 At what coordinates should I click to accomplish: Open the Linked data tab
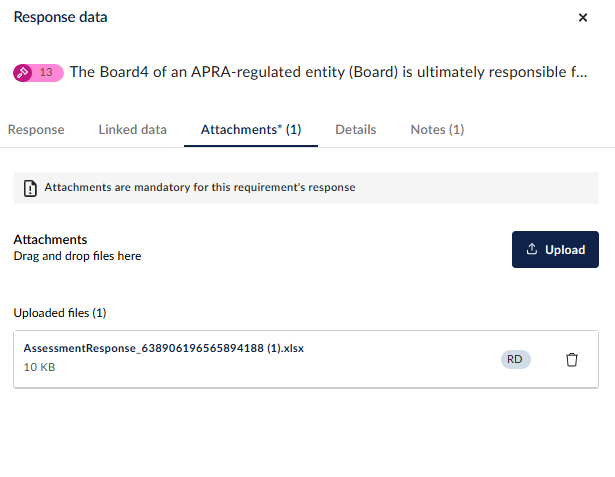coord(133,130)
